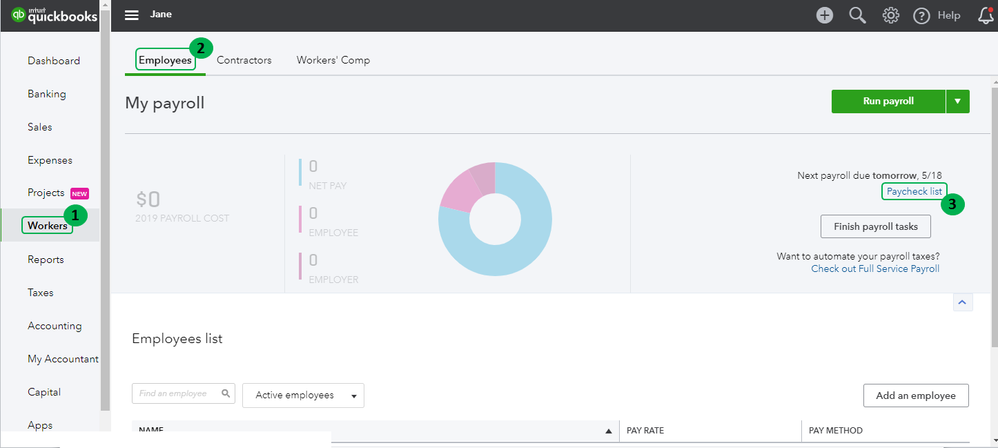Screen dimensions: 998x448
Task: Open Apps in sidebar
Action: pyautogui.click(x=39, y=424)
